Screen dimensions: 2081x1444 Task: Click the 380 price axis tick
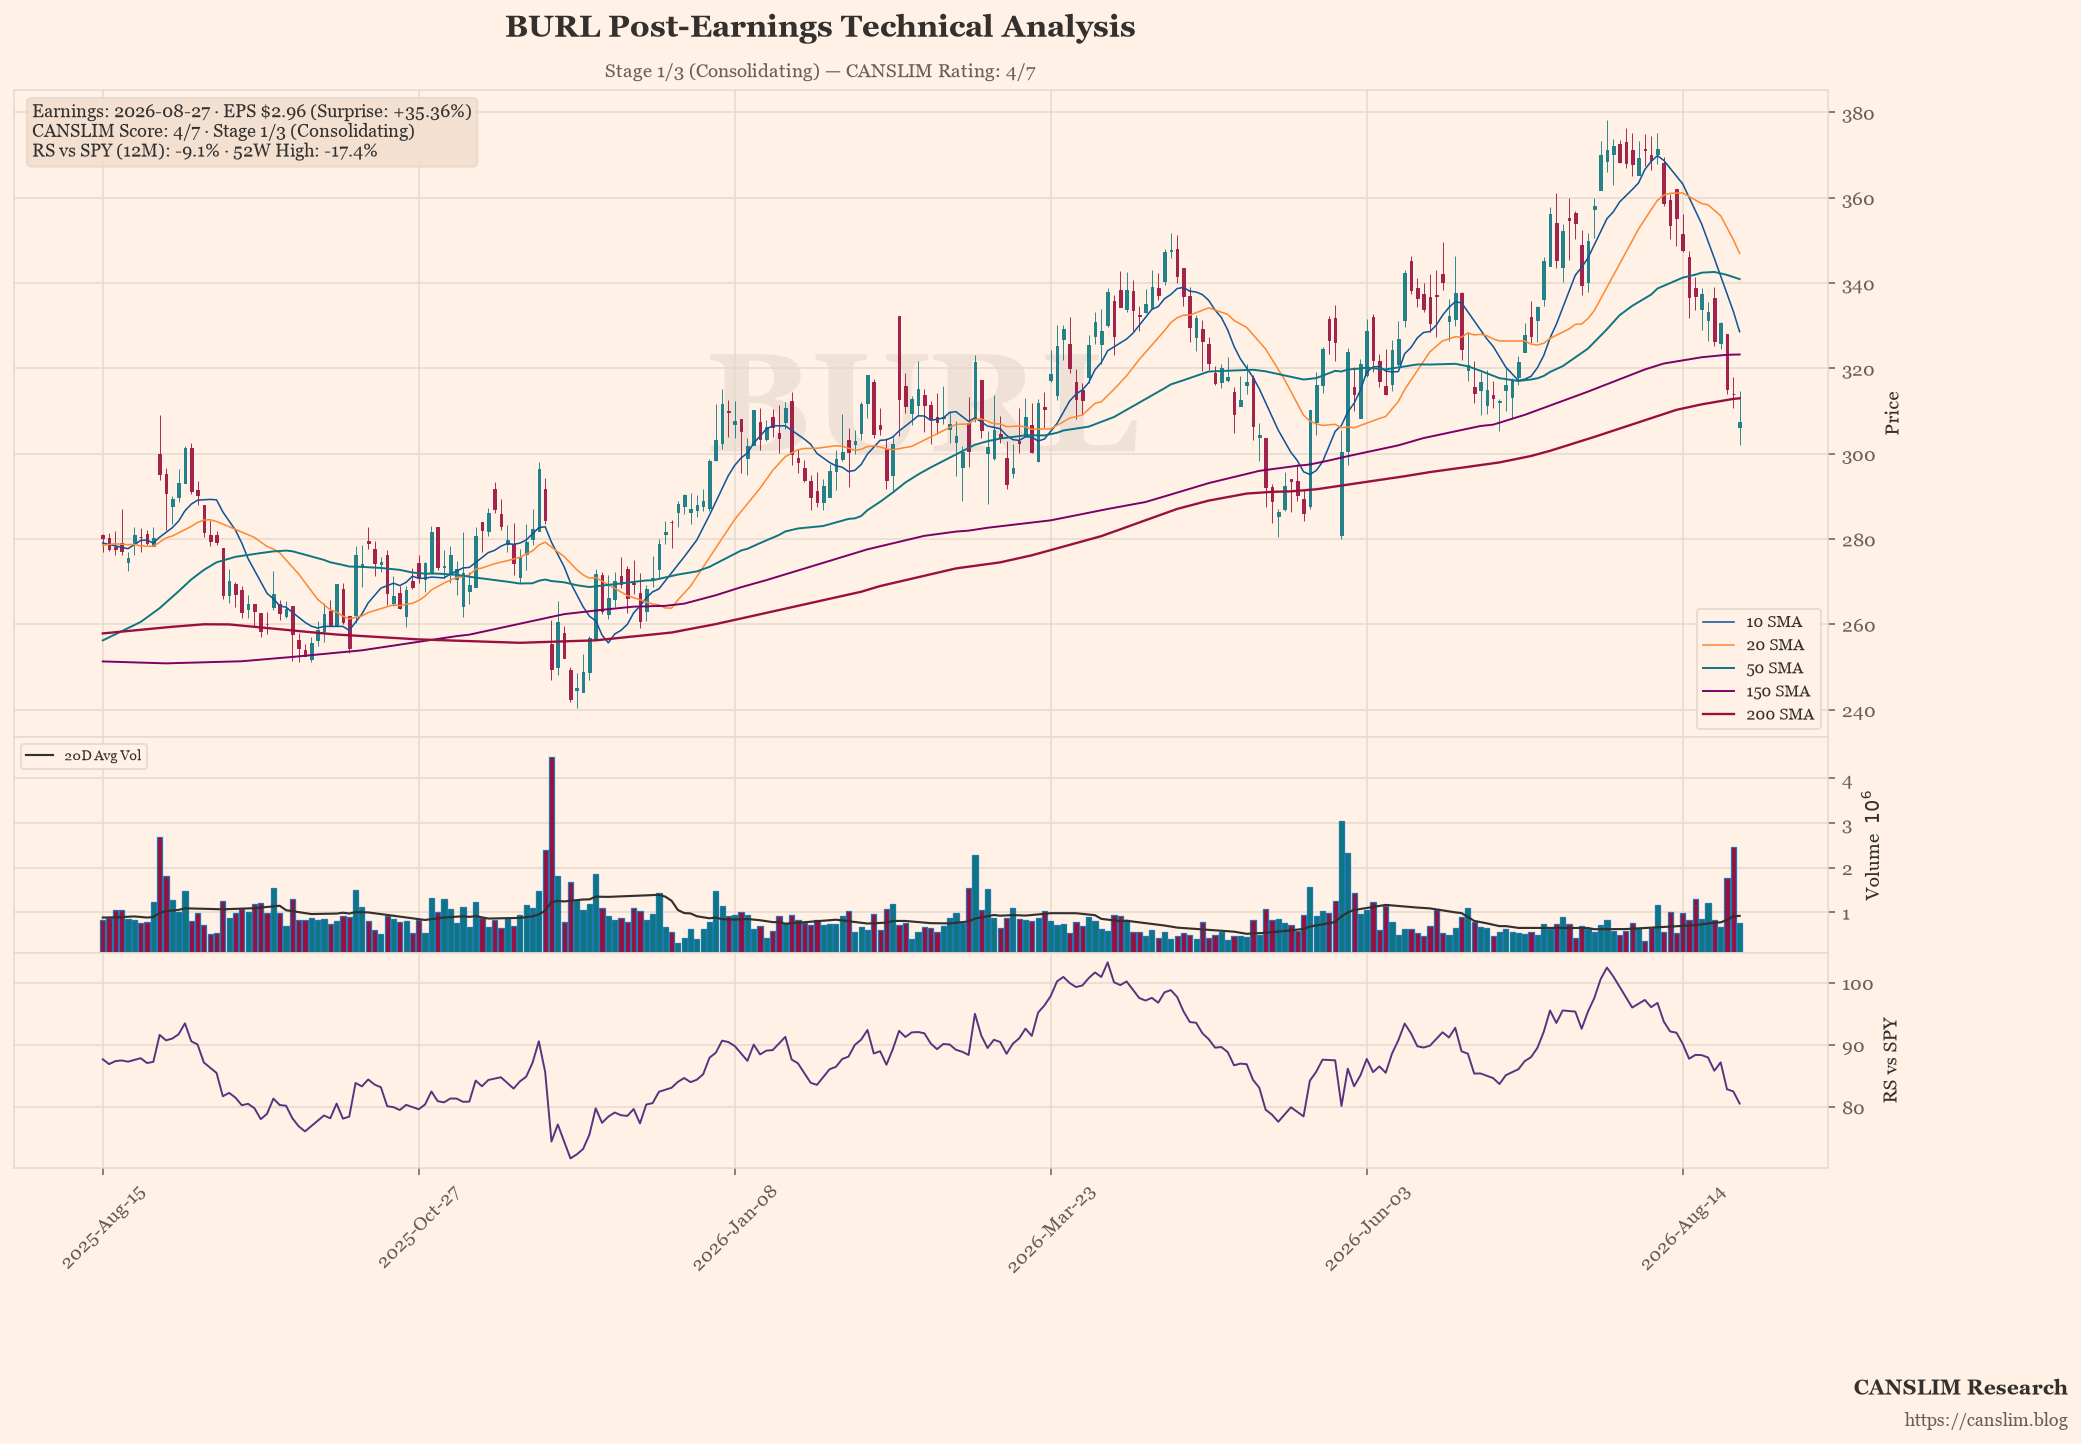click(x=1857, y=114)
